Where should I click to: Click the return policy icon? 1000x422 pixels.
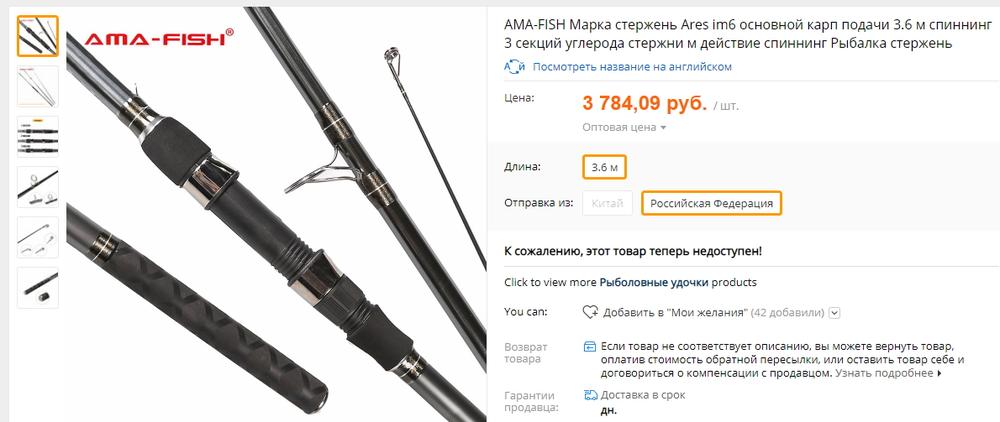tap(590, 347)
